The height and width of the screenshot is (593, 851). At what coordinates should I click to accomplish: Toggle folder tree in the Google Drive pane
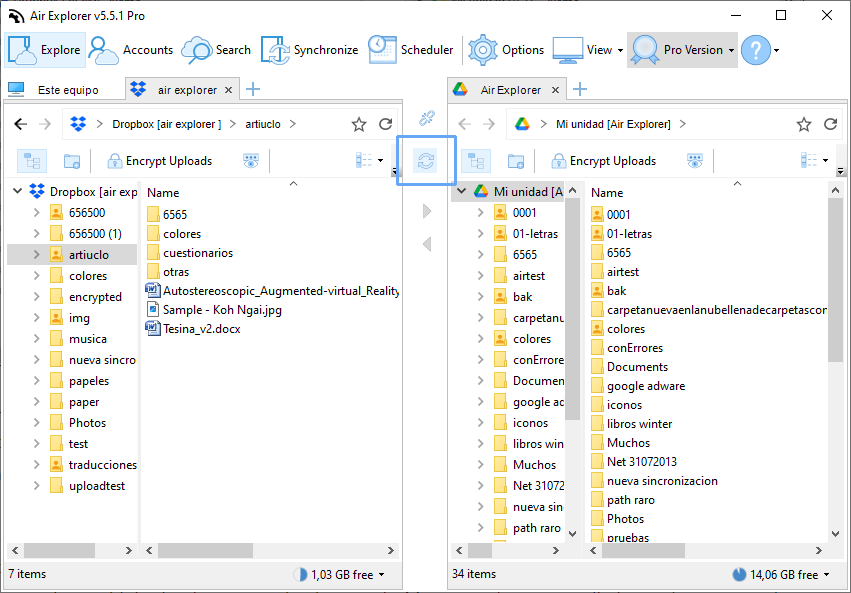pos(476,161)
